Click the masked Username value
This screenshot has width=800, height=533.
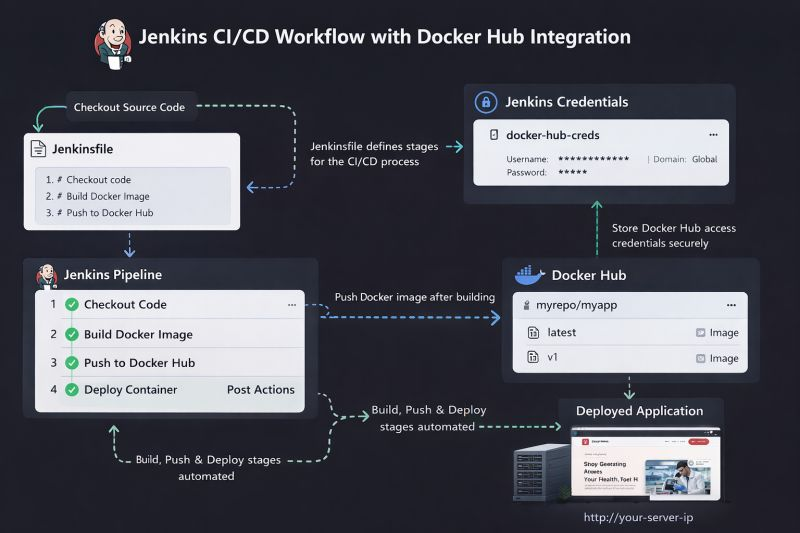593,159
